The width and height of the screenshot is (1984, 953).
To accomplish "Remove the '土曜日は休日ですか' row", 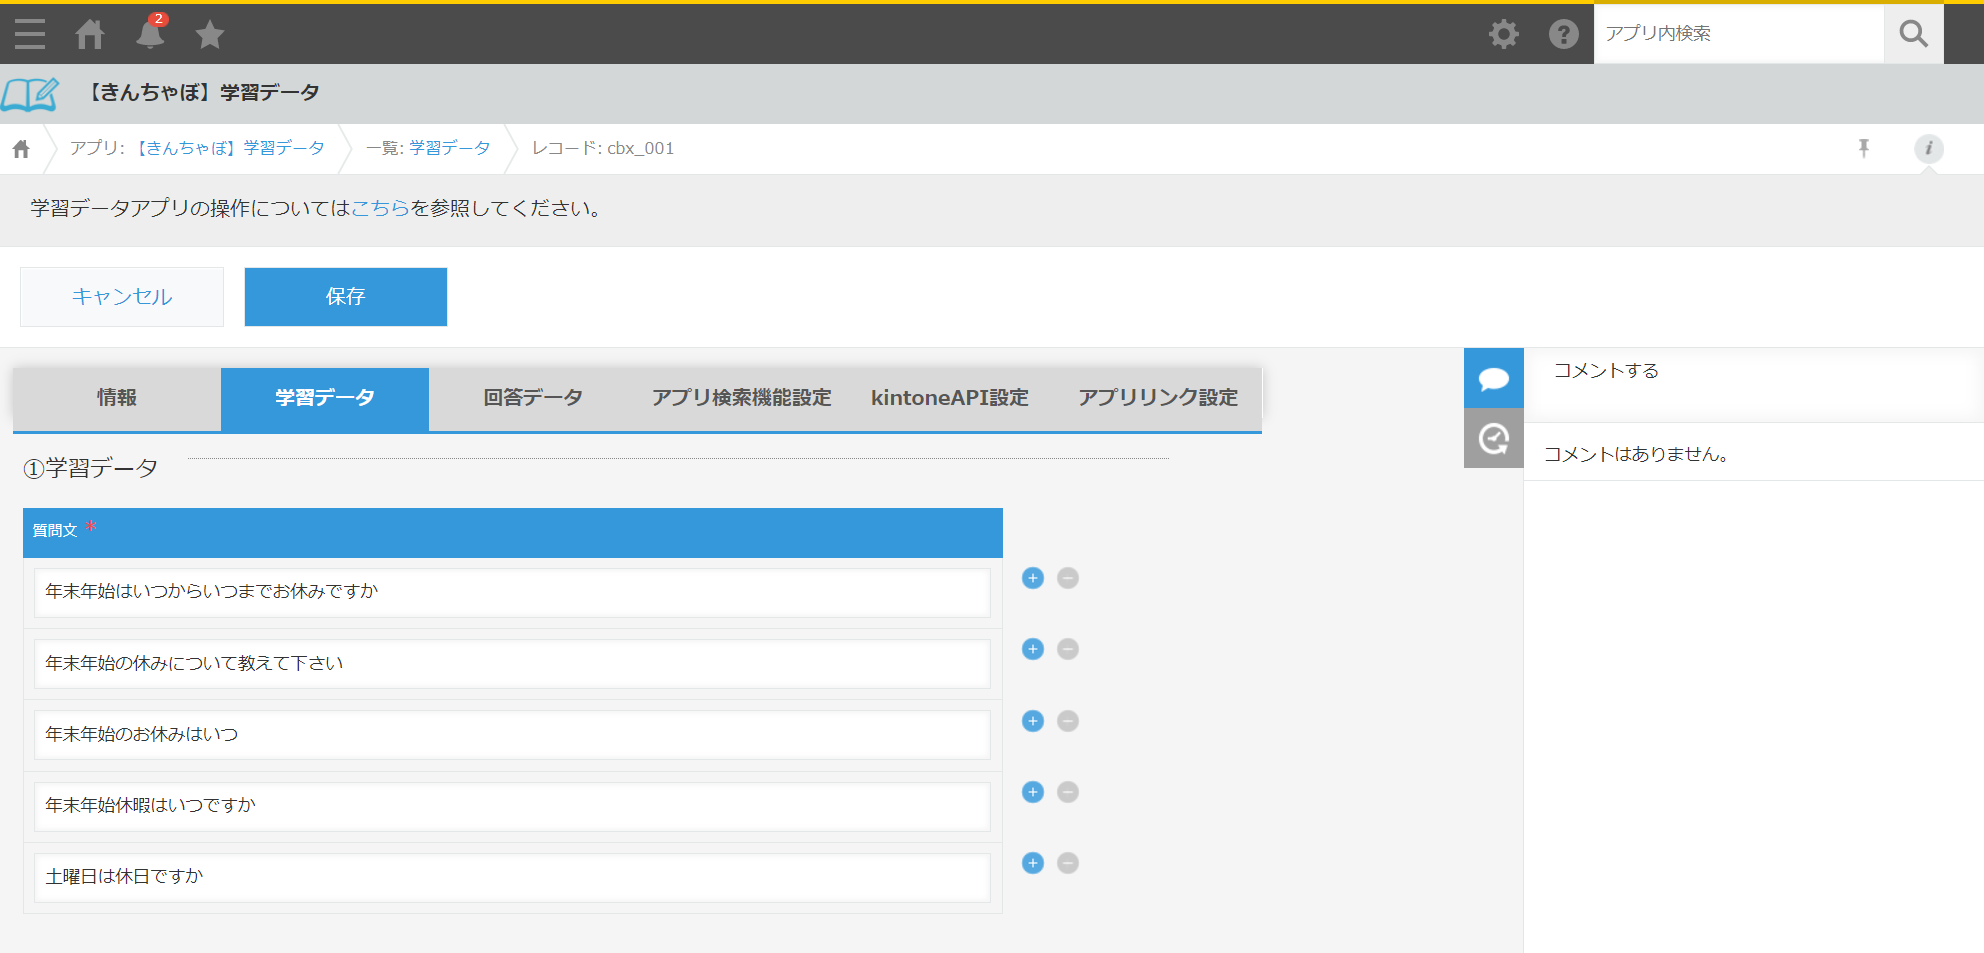I will [1068, 863].
